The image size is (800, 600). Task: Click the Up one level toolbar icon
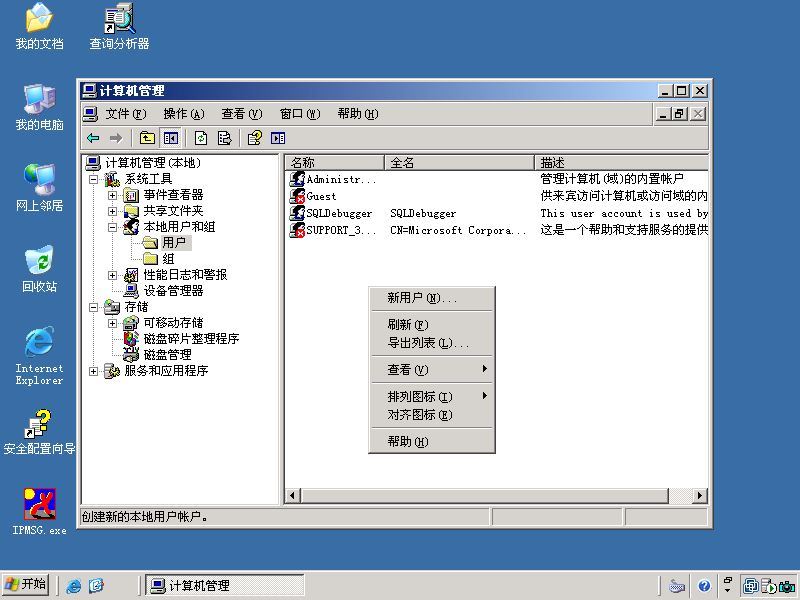[x=147, y=138]
